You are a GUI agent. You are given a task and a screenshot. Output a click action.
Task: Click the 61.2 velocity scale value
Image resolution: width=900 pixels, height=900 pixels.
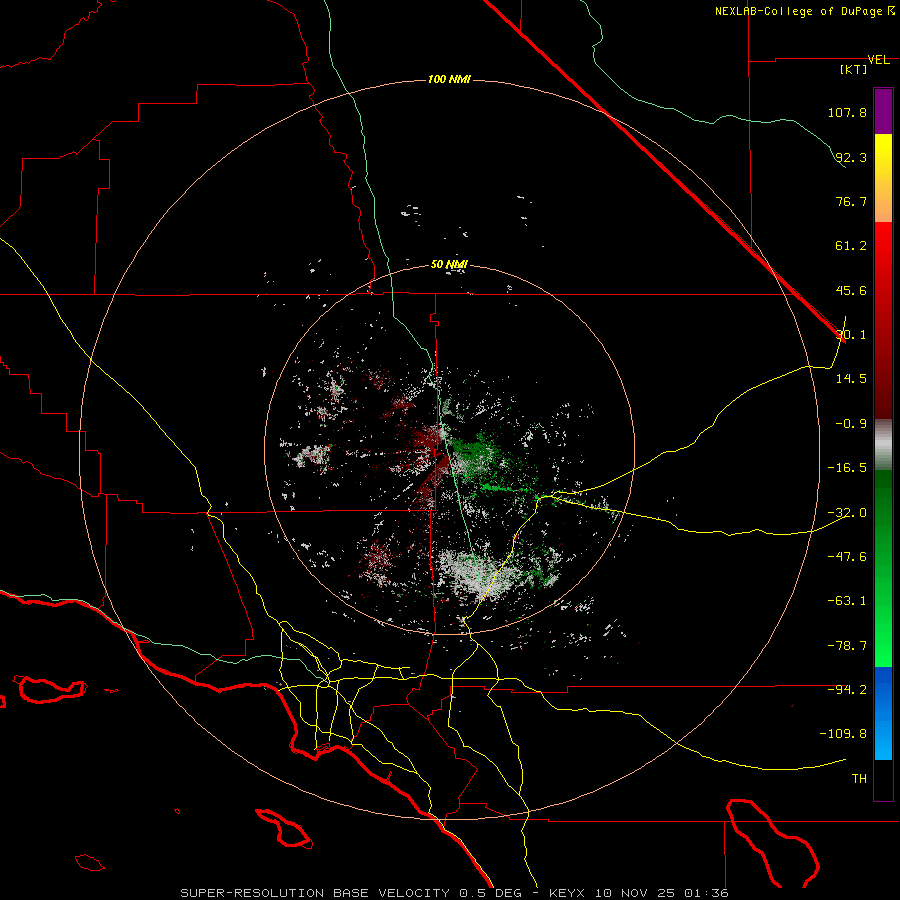(x=851, y=246)
